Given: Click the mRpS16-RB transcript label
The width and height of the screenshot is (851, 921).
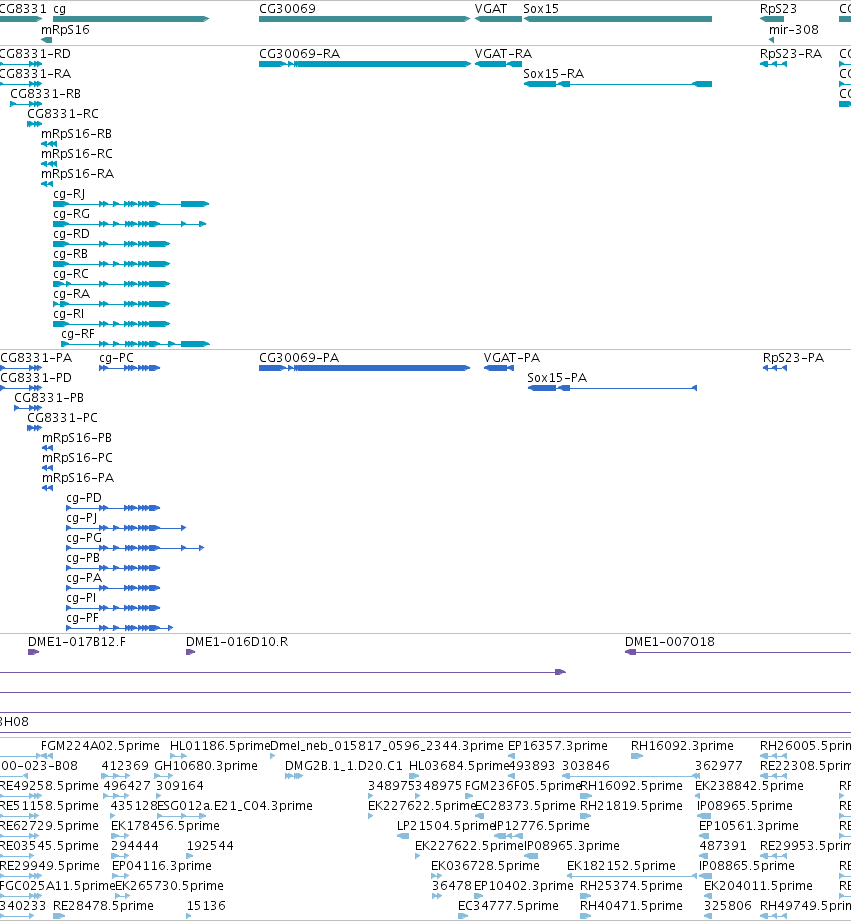Looking at the screenshot, I should 76,133.
